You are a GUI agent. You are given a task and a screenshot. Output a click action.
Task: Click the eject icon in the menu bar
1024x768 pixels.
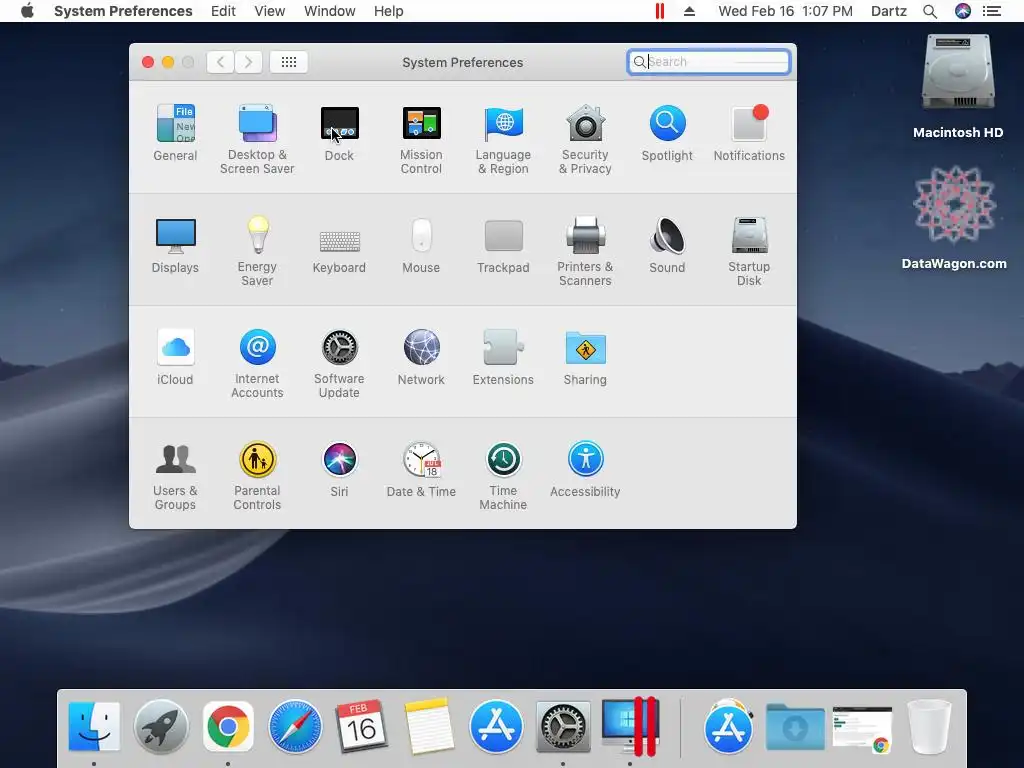coord(689,11)
